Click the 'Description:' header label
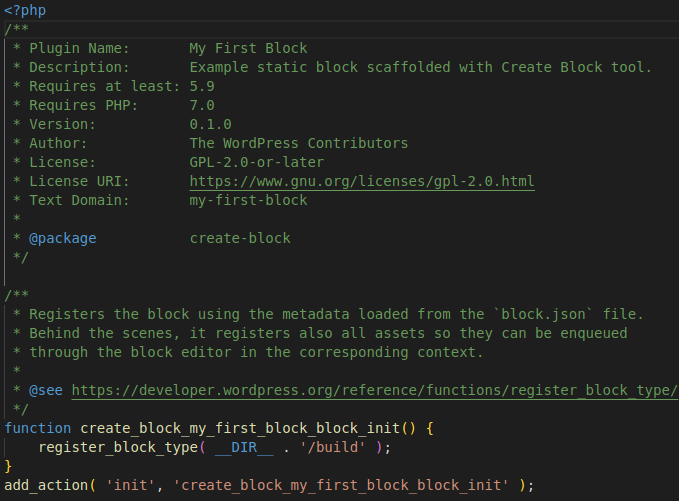 [79, 68]
